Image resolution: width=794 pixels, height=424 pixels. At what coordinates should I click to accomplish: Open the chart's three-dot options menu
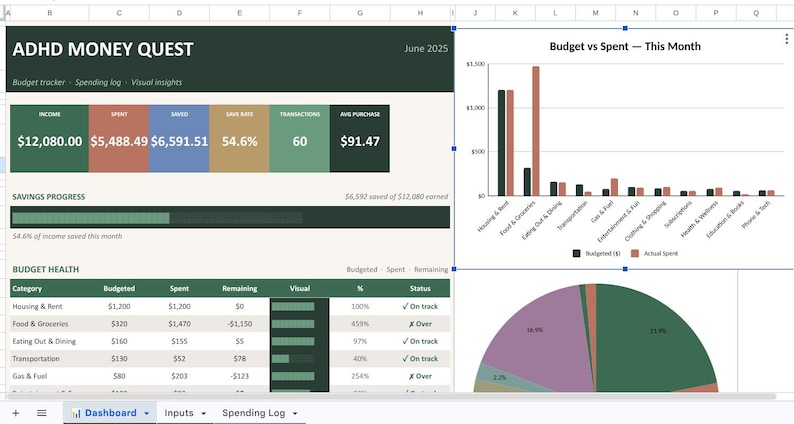click(x=786, y=38)
